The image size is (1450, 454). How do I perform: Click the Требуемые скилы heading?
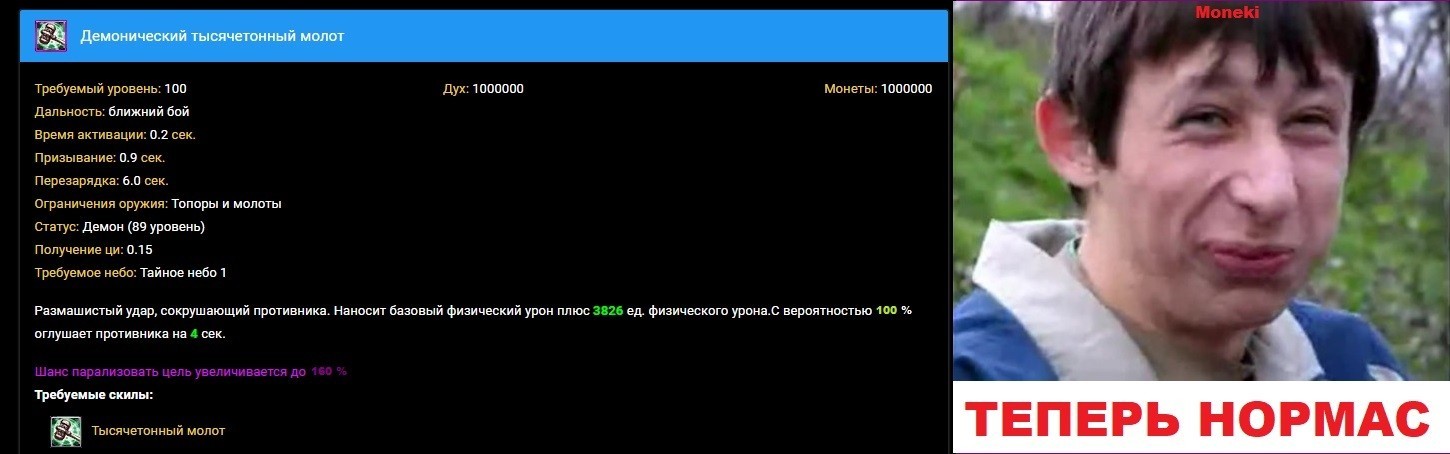[93, 395]
